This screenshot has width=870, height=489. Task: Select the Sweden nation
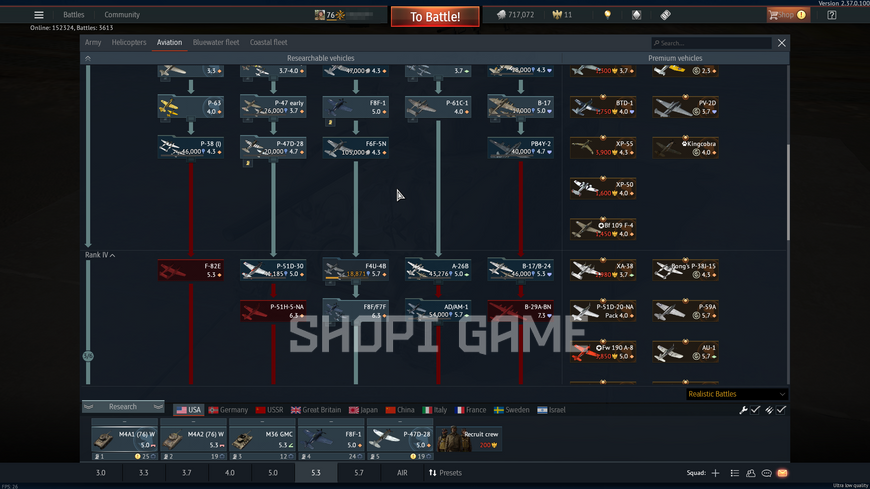coord(512,410)
